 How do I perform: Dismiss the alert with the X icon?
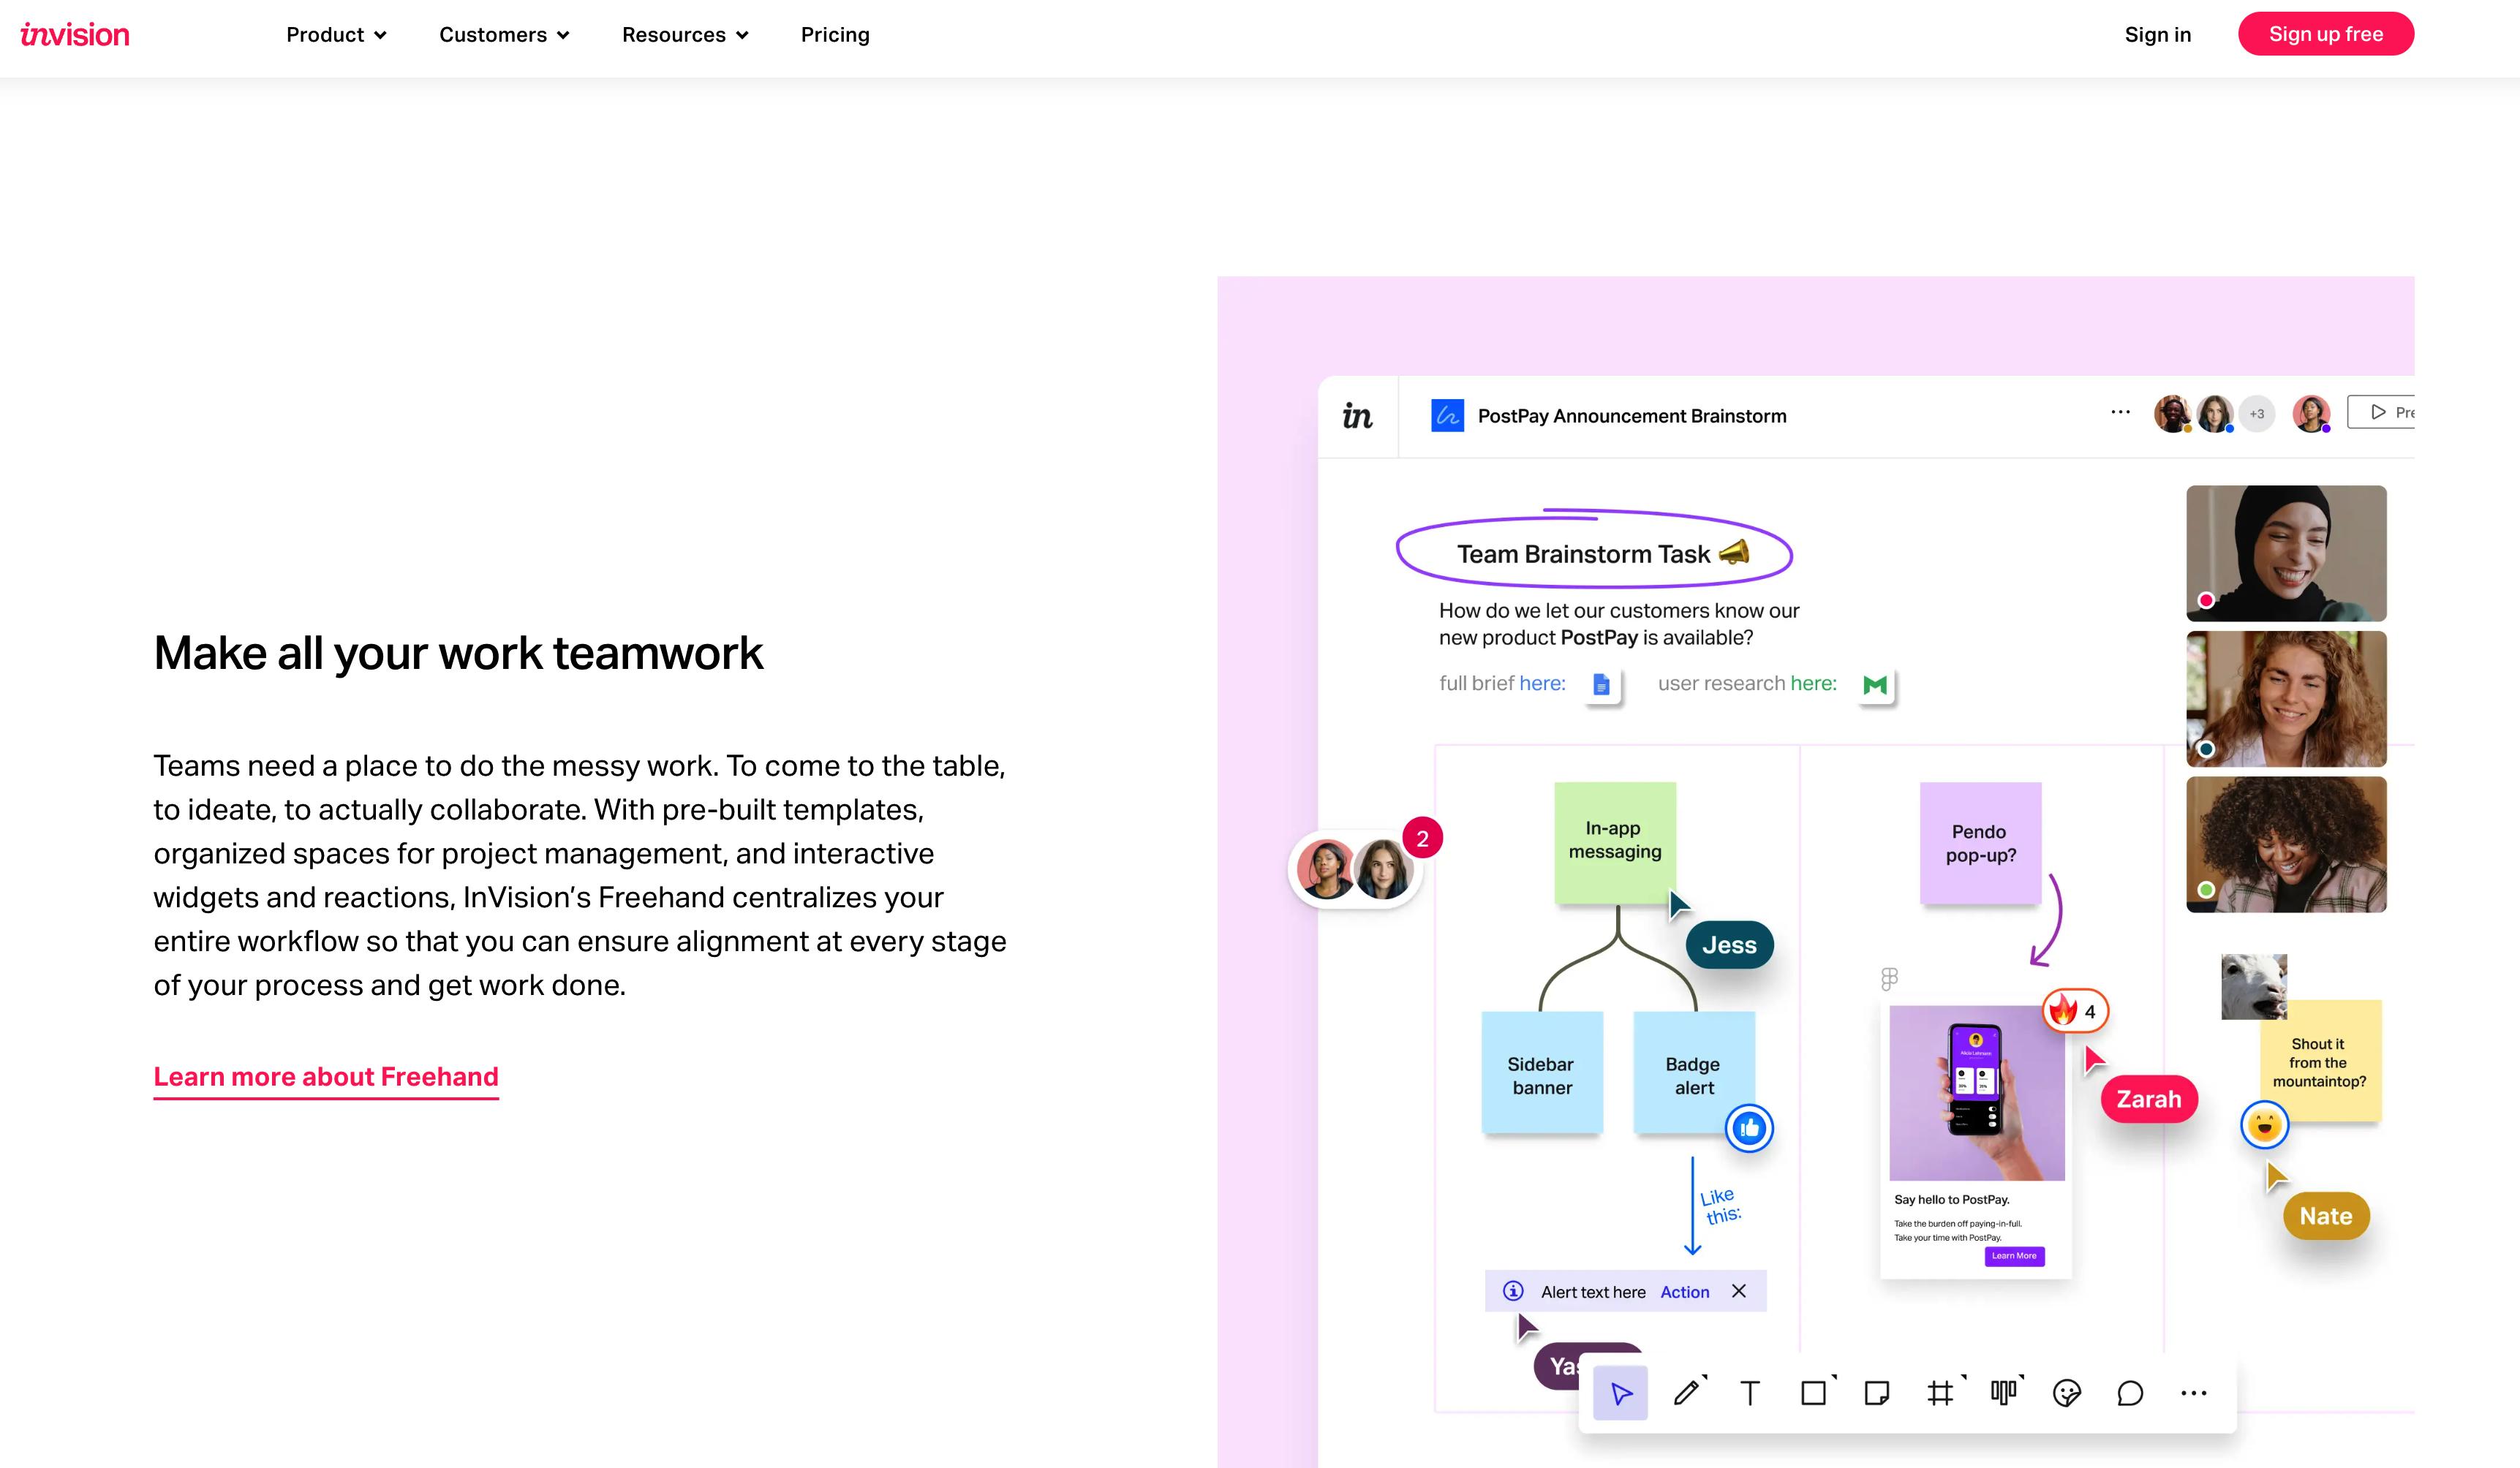[x=1739, y=1291]
